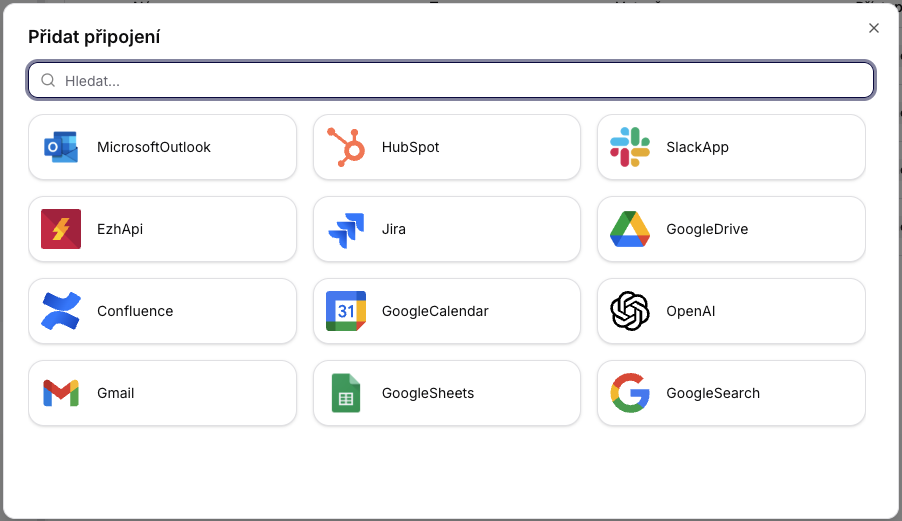Click the Slack colorful logo icon
902x521 pixels.
(630, 147)
